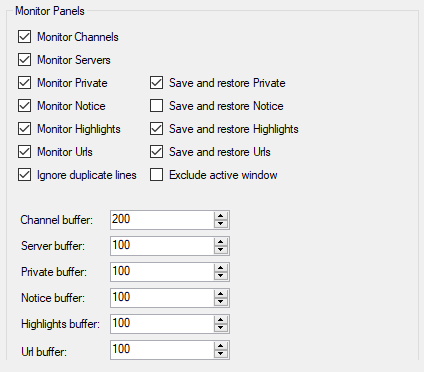Toggle Monitor Notice checkbox
The height and width of the screenshot is (372, 424).
click(x=25, y=106)
